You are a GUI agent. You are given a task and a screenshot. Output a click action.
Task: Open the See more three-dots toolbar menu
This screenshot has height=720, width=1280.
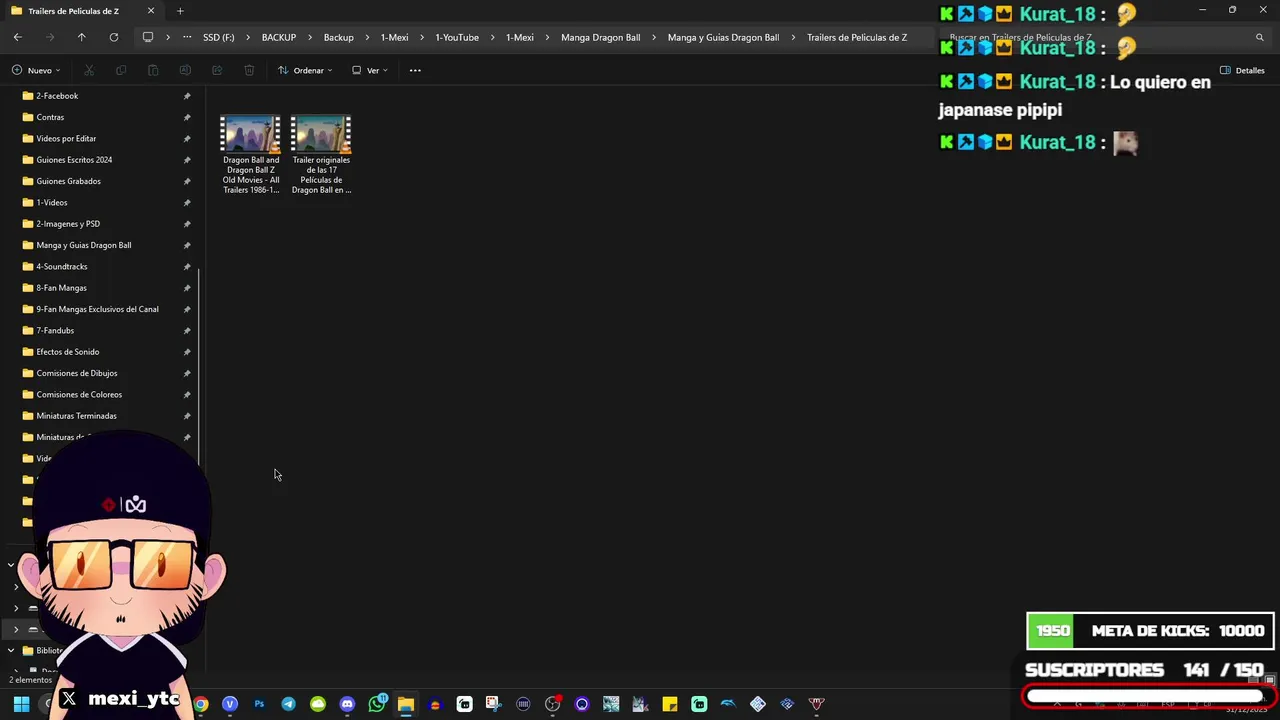click(415, 70)
